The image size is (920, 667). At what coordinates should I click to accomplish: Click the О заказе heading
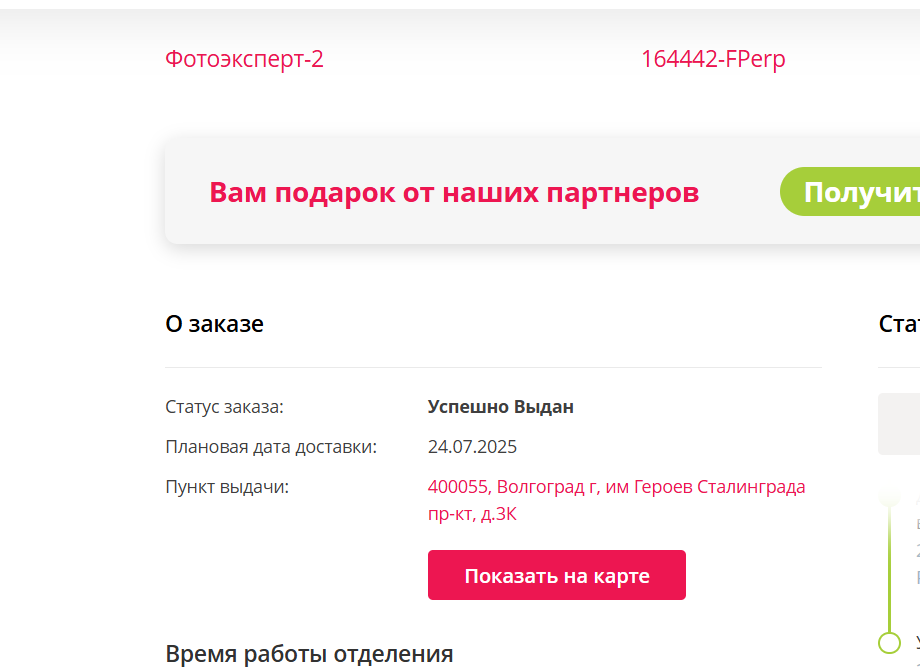[x=214, y=324]
